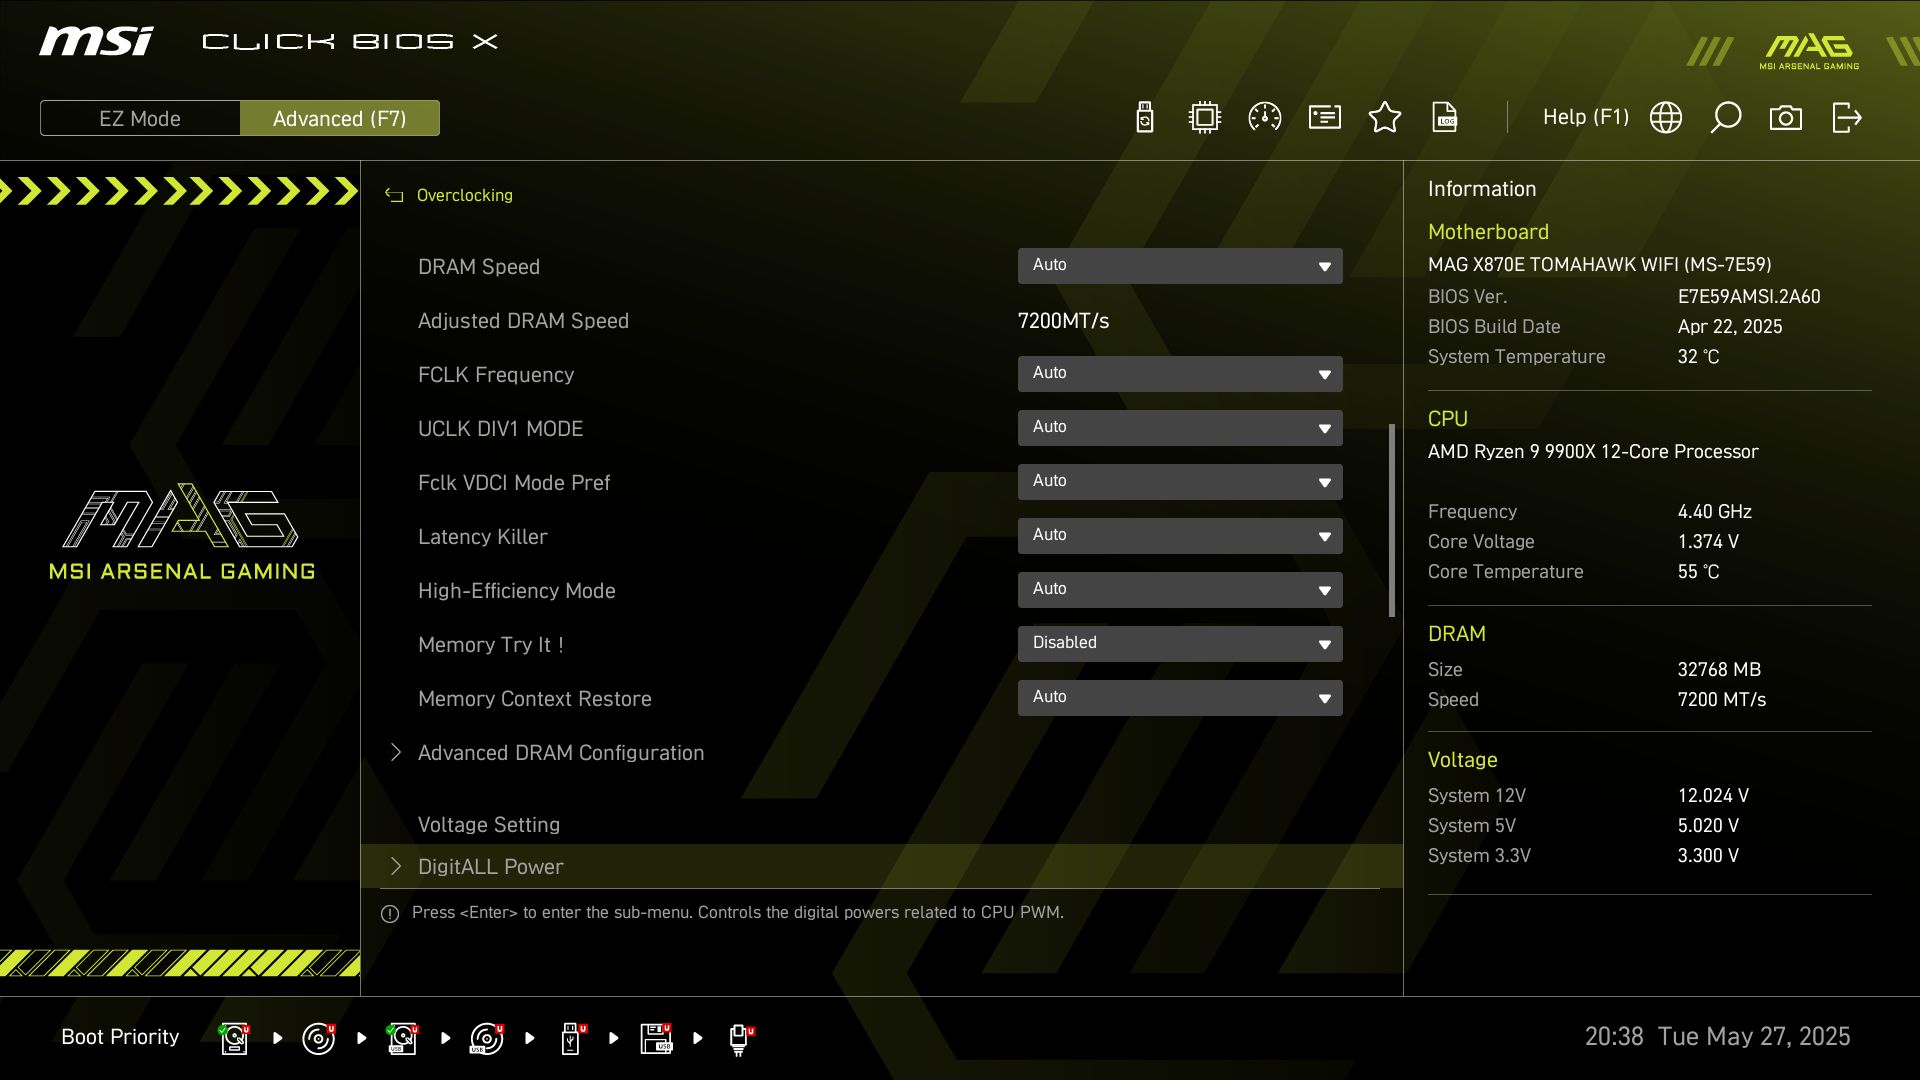Open the DRAM Speed dropdown
The width and height of the screenshot is (1920, 1080).
1180,266
